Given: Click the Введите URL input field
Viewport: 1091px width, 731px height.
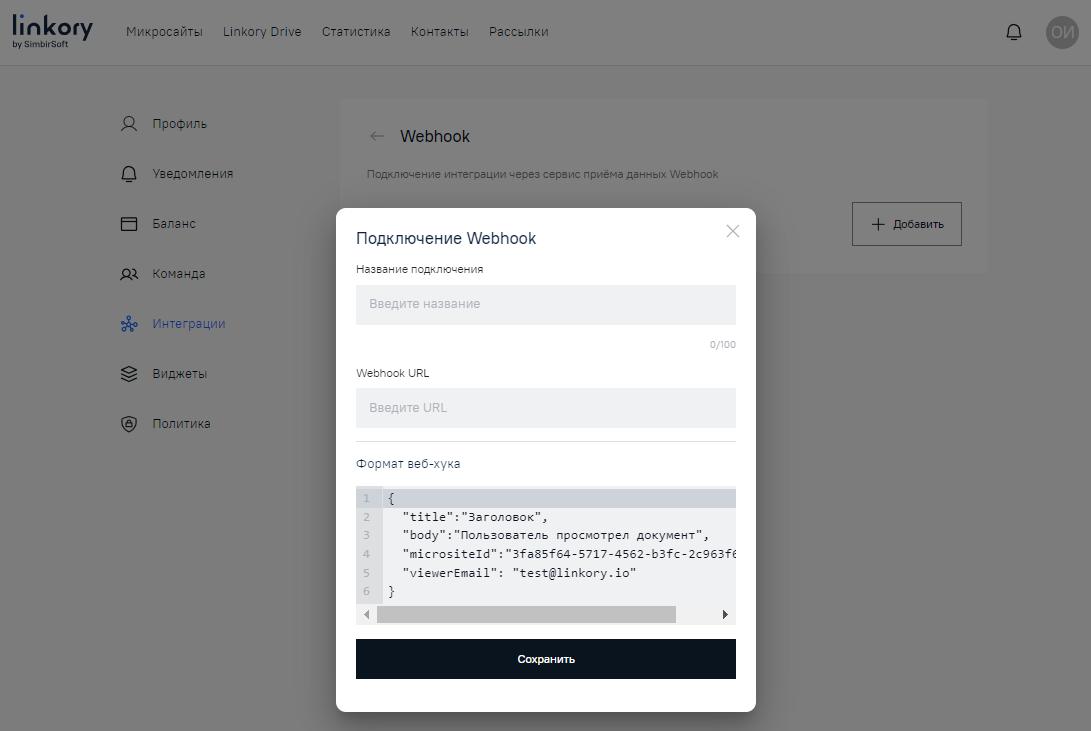Looking at the screenshot, I should [x=545, y=407].
